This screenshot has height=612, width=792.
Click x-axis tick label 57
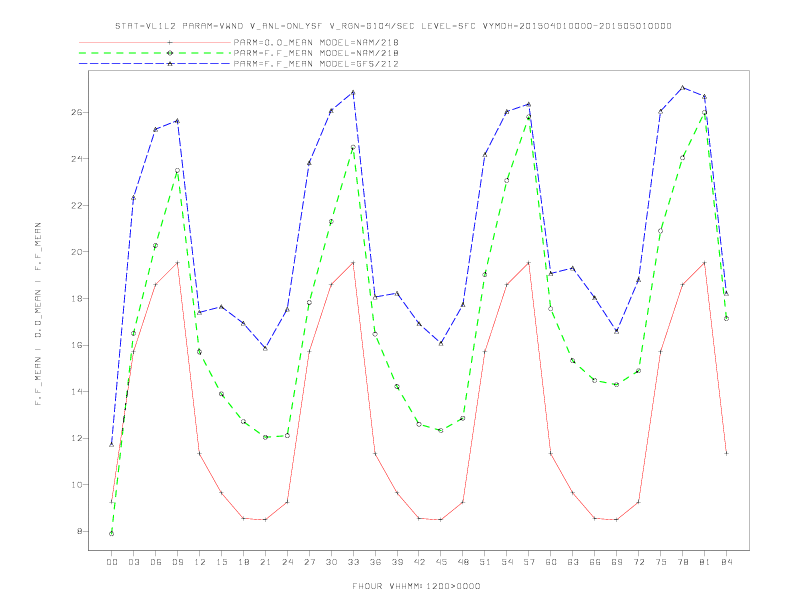(x=529, y=562)
